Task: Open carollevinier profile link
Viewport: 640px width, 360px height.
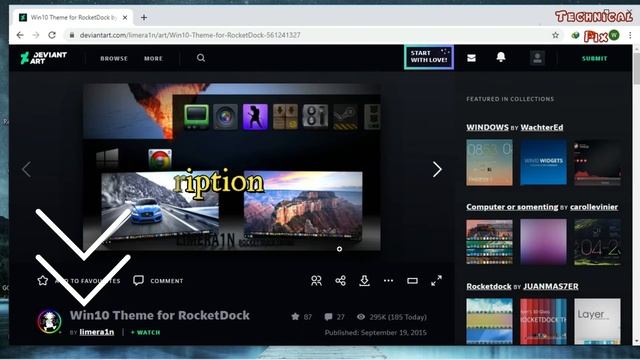Action: tap(594, 207)
